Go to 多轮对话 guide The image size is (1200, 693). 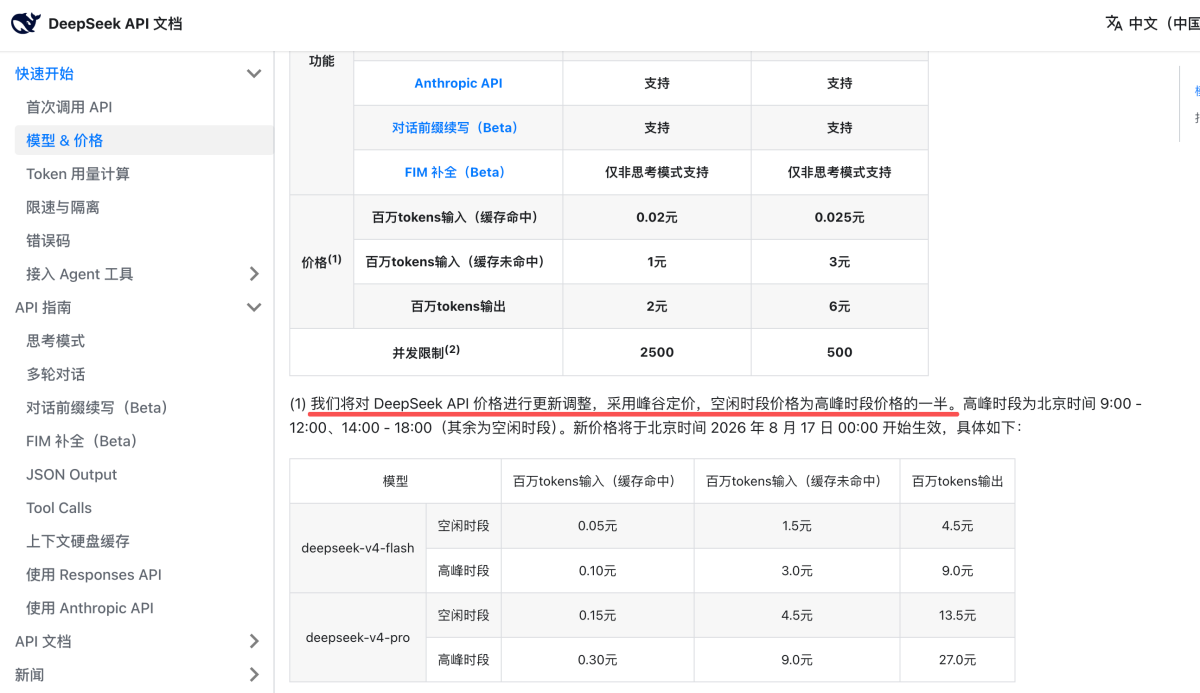[55, 374]
